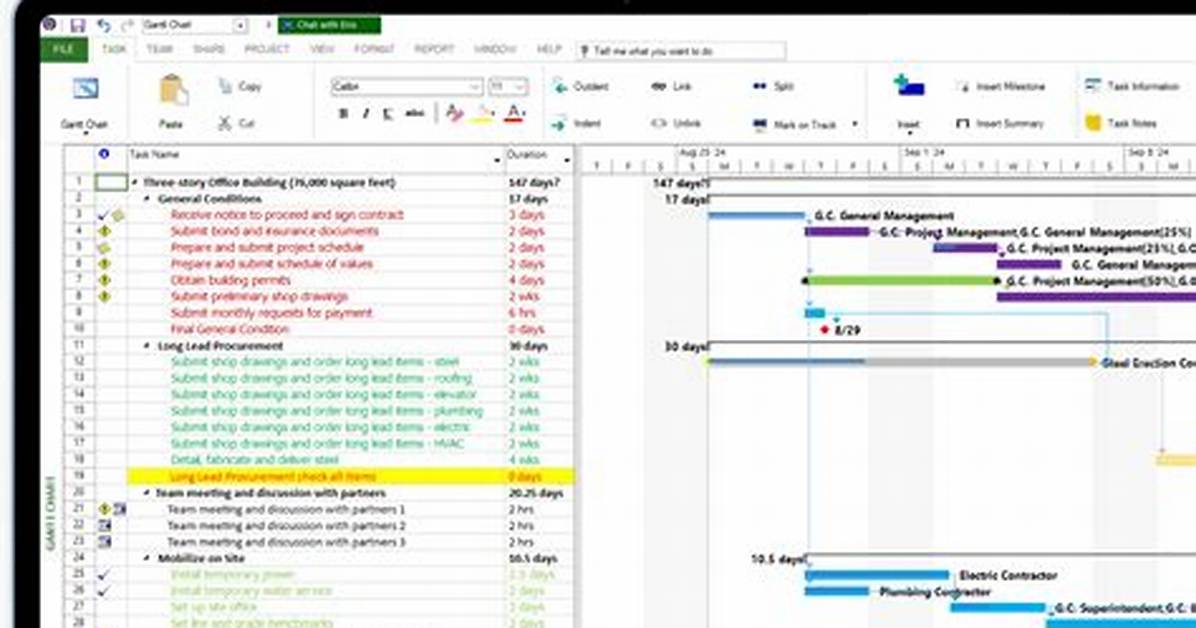This screenshot has height=628, width=1196.
Task: Click the Save icon in quick access toolbar
Action: coord(77,25)
